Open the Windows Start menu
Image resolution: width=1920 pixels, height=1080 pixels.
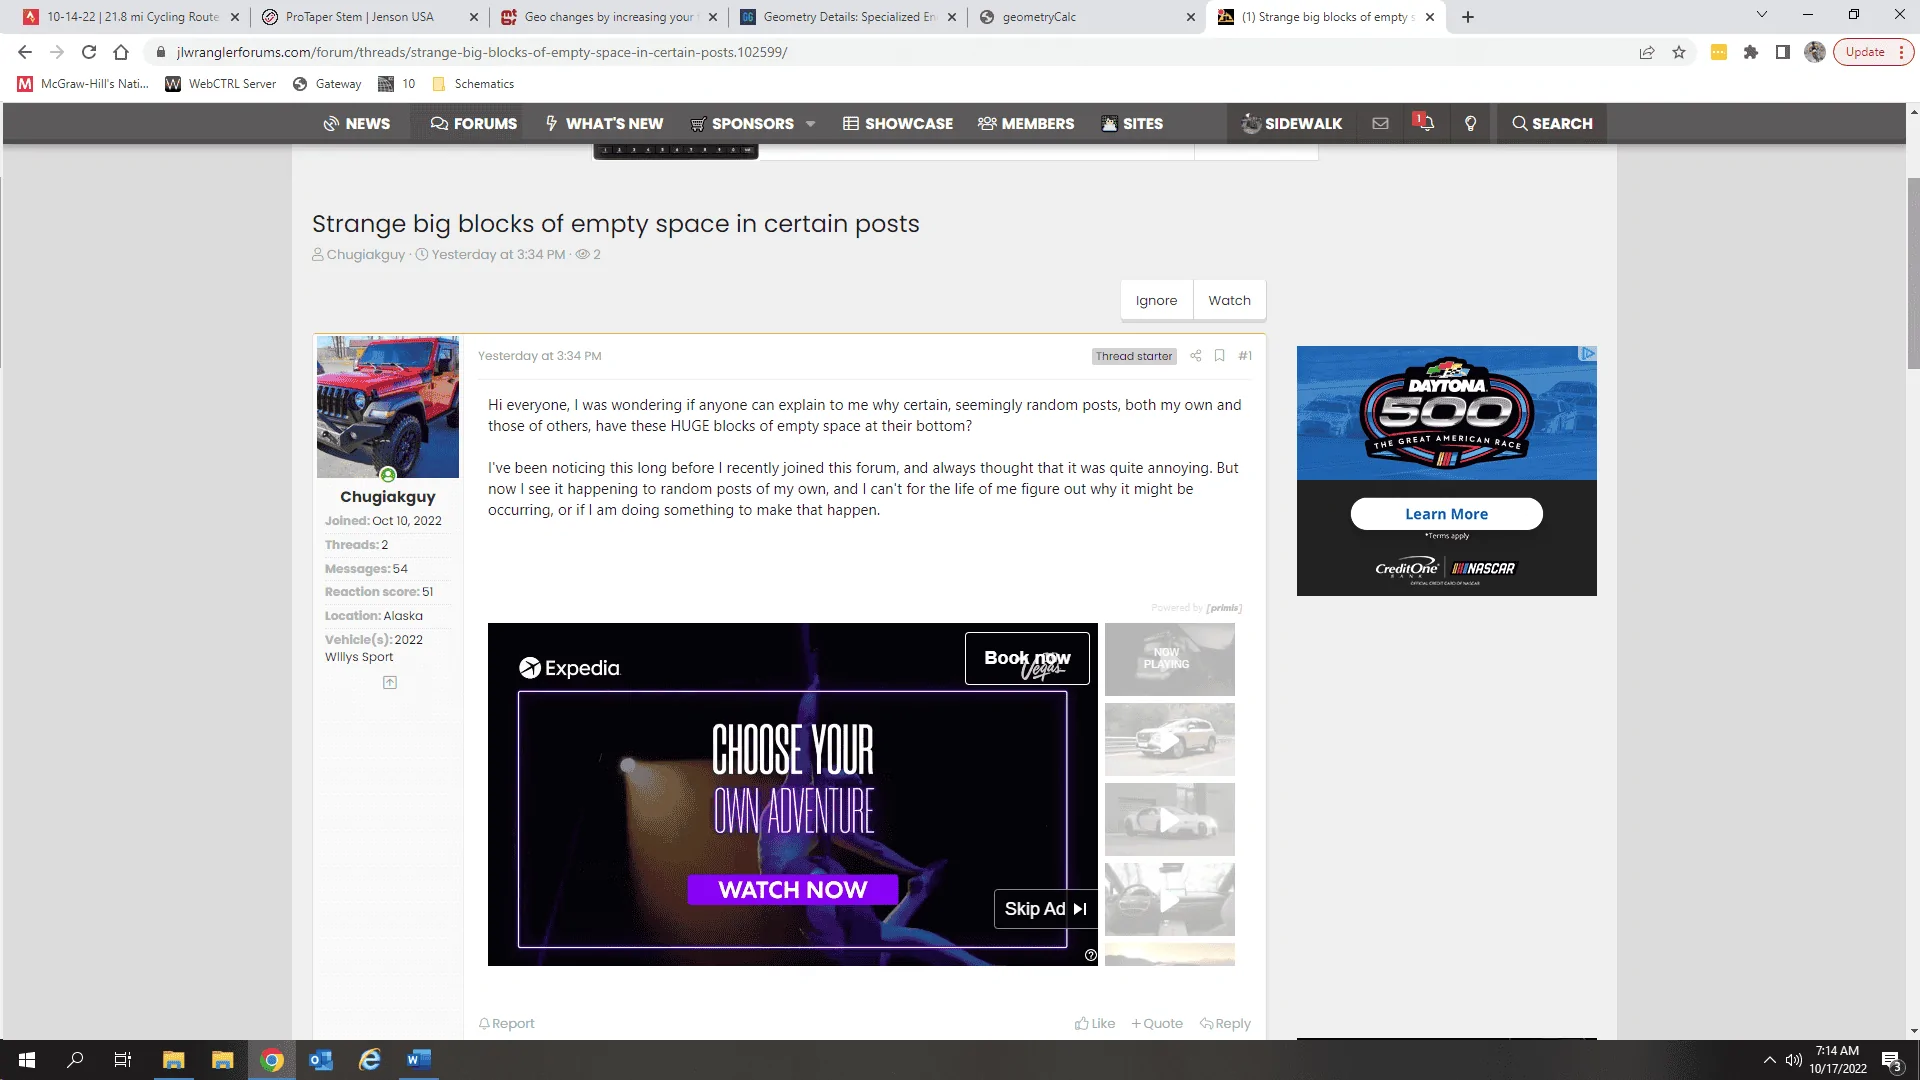[27, 1060]
